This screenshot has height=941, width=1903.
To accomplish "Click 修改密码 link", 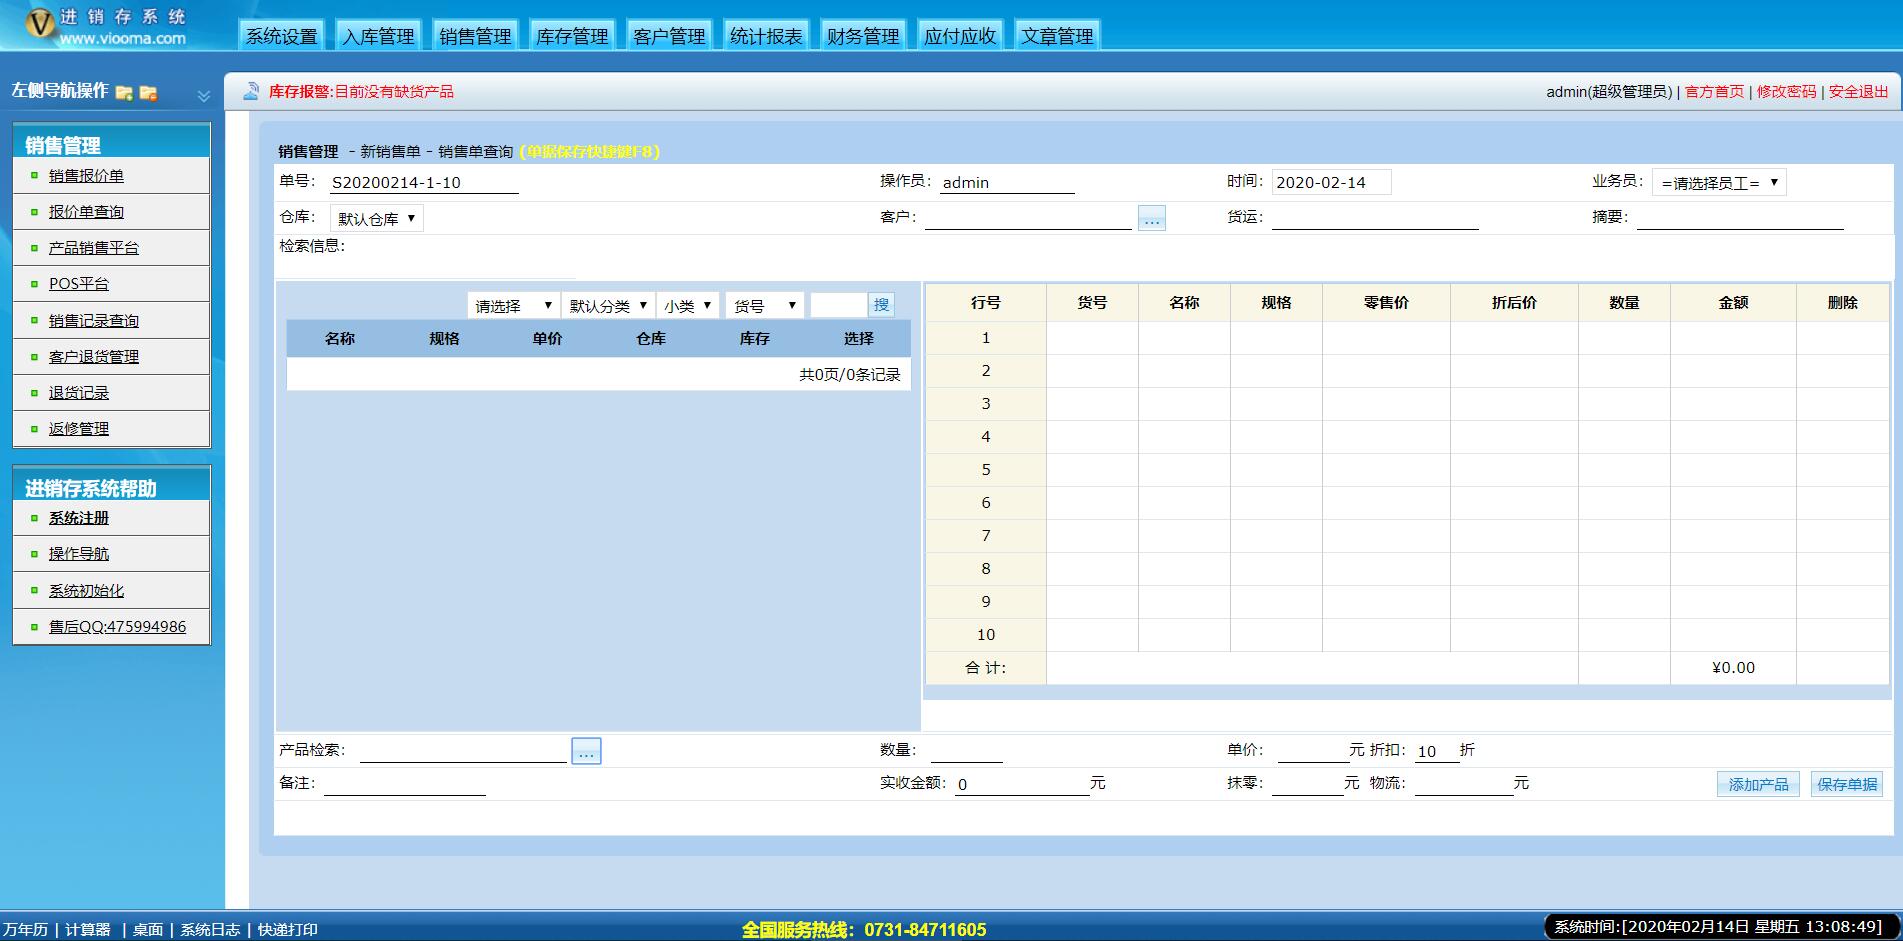I will (1786, 92).
